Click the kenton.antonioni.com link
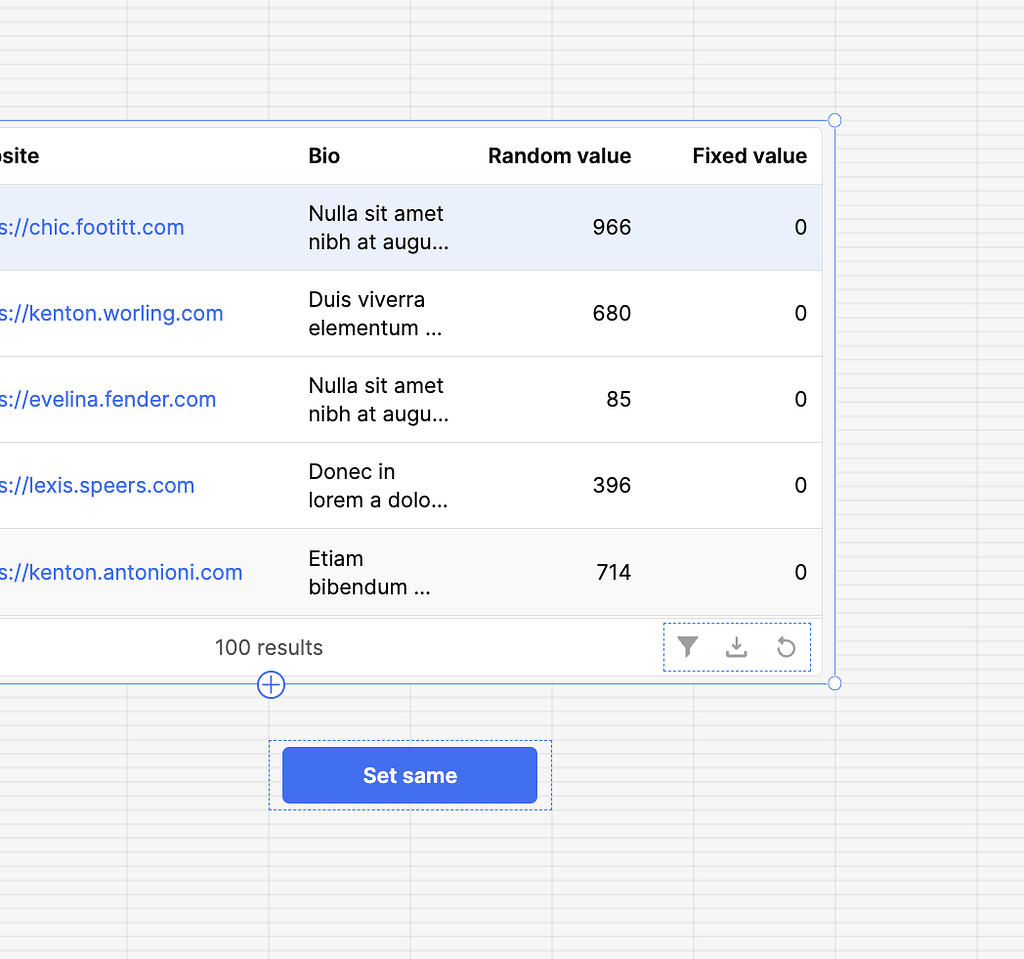1024x959 pixels. tap(121, 572)
